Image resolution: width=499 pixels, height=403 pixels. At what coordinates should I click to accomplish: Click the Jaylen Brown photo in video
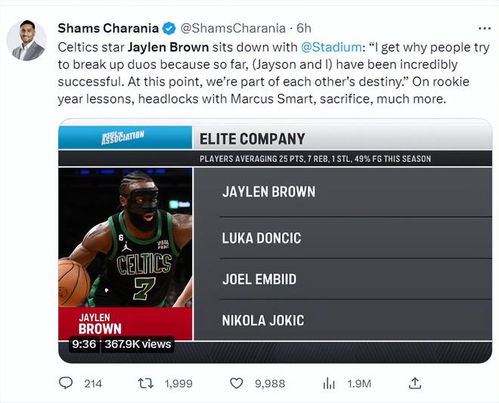[x=125, y=238]
